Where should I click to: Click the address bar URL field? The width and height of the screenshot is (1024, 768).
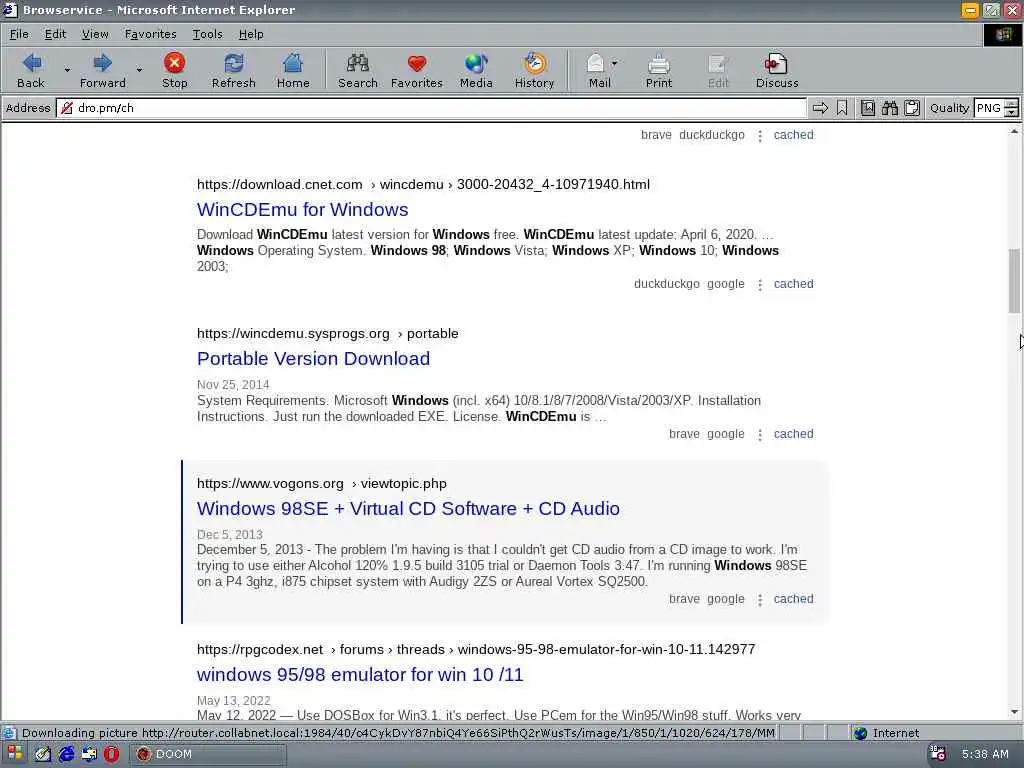pos(431,108)
